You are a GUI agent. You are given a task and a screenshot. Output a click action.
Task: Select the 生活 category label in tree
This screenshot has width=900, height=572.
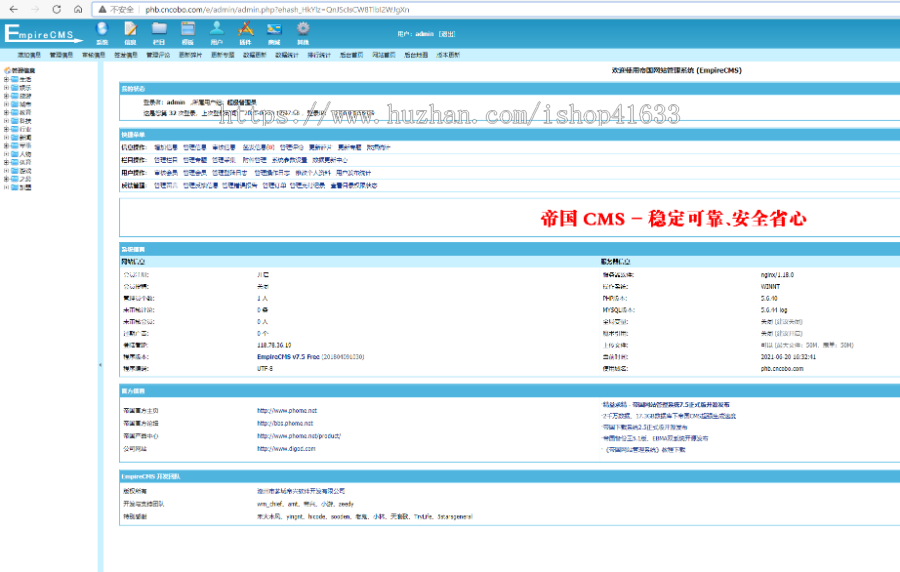[25, 79]
